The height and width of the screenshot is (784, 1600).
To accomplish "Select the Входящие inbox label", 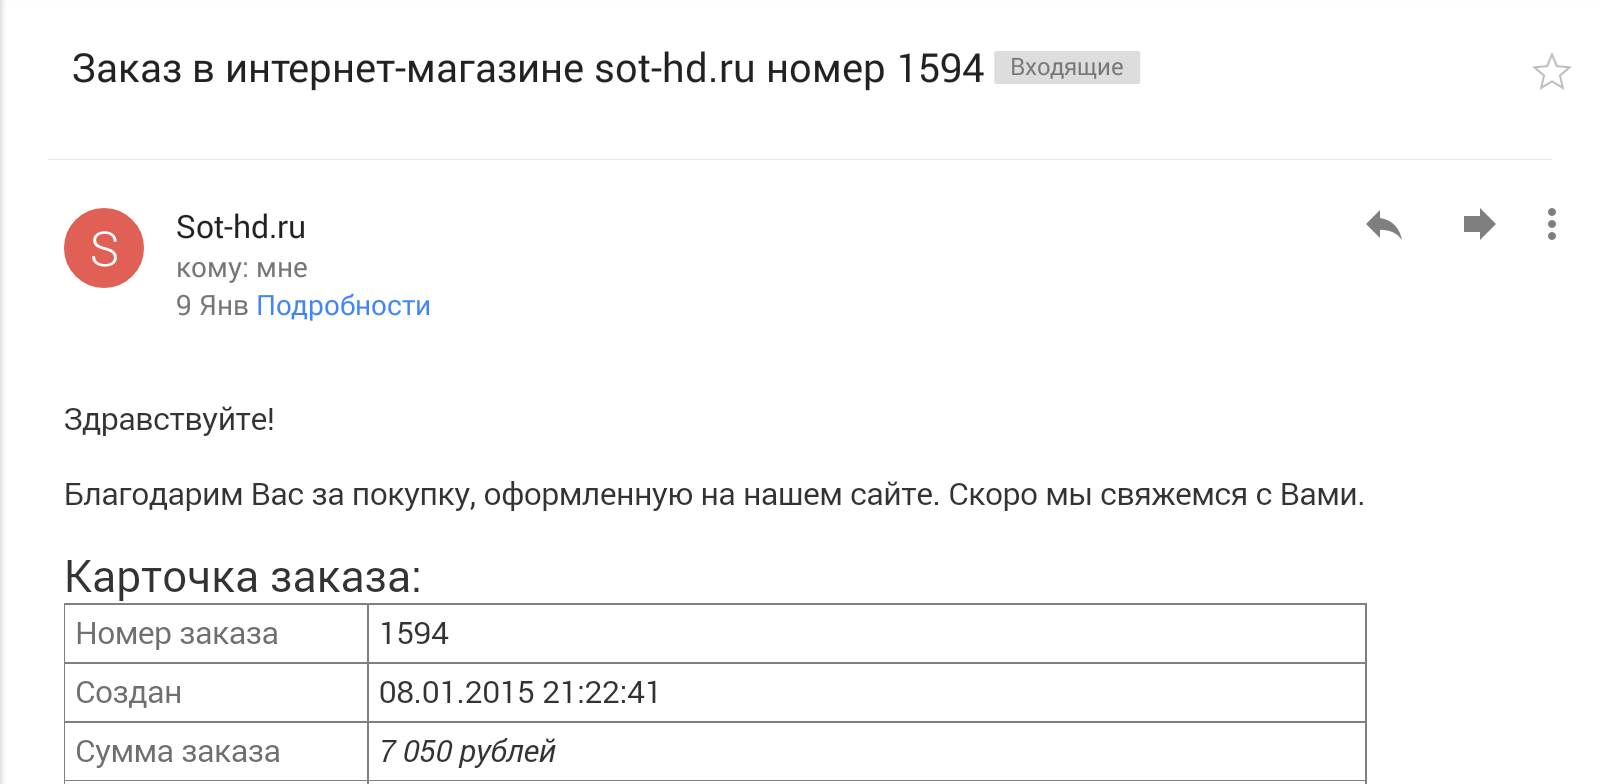I will pyautogui.click(x=1067, y=67).
